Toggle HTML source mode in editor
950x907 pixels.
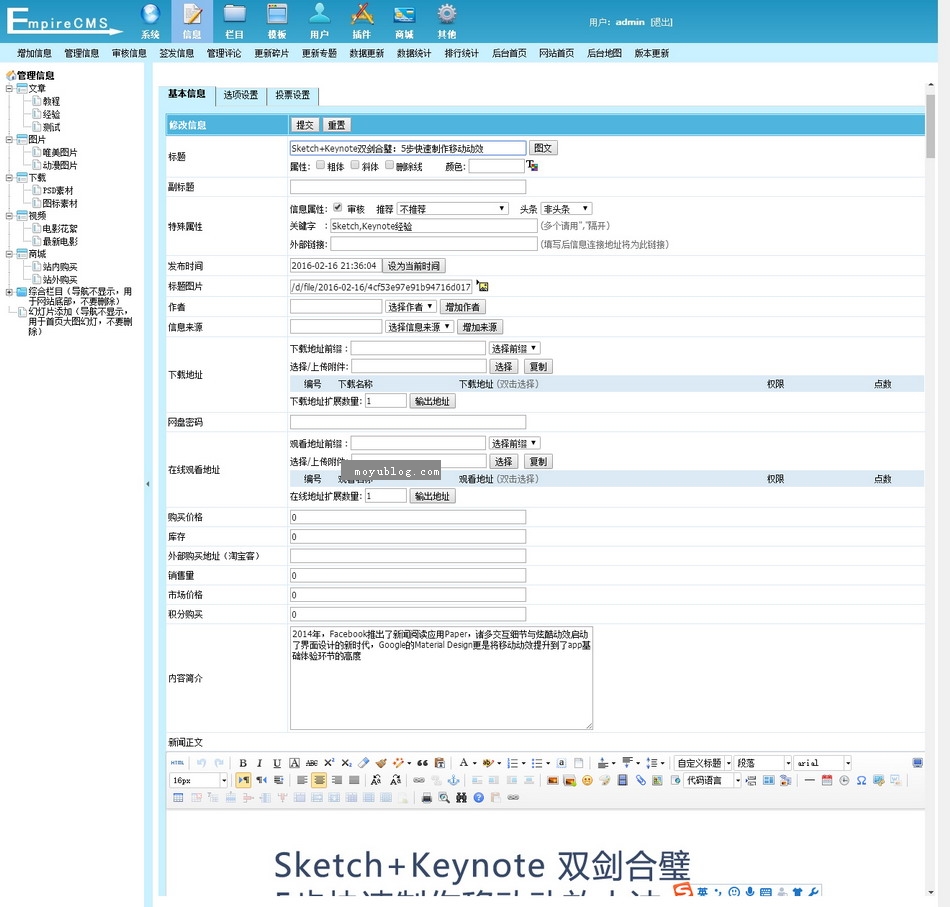[x=177, y=763]
